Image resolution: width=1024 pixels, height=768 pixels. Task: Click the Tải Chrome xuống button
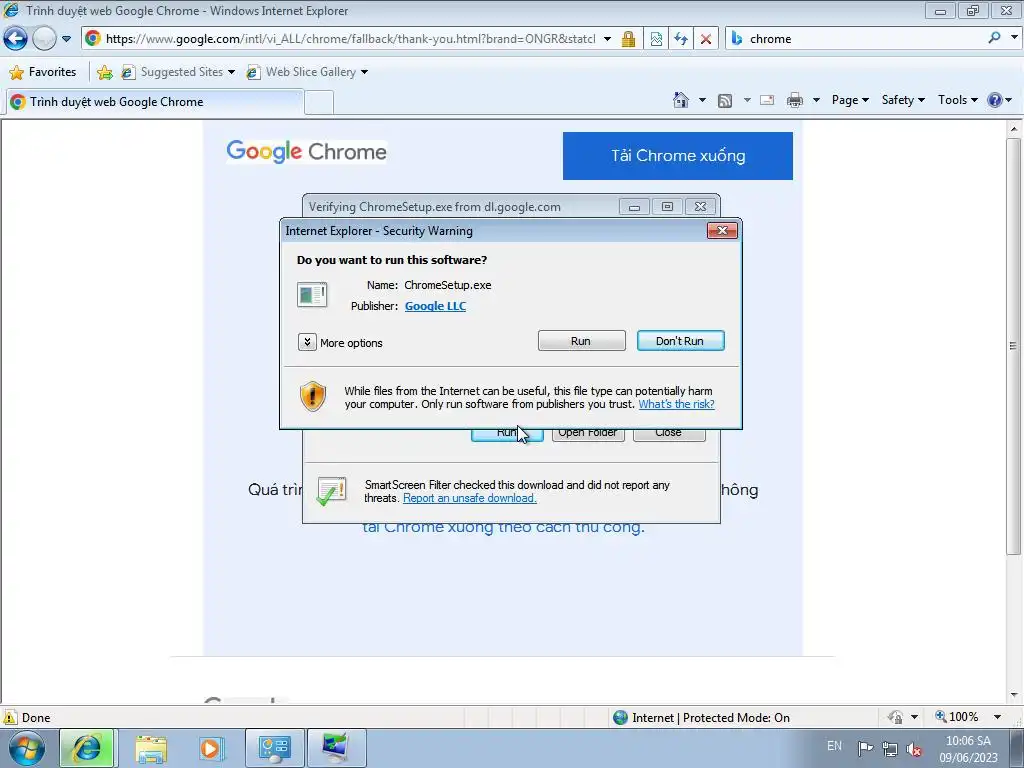[678, 156]
